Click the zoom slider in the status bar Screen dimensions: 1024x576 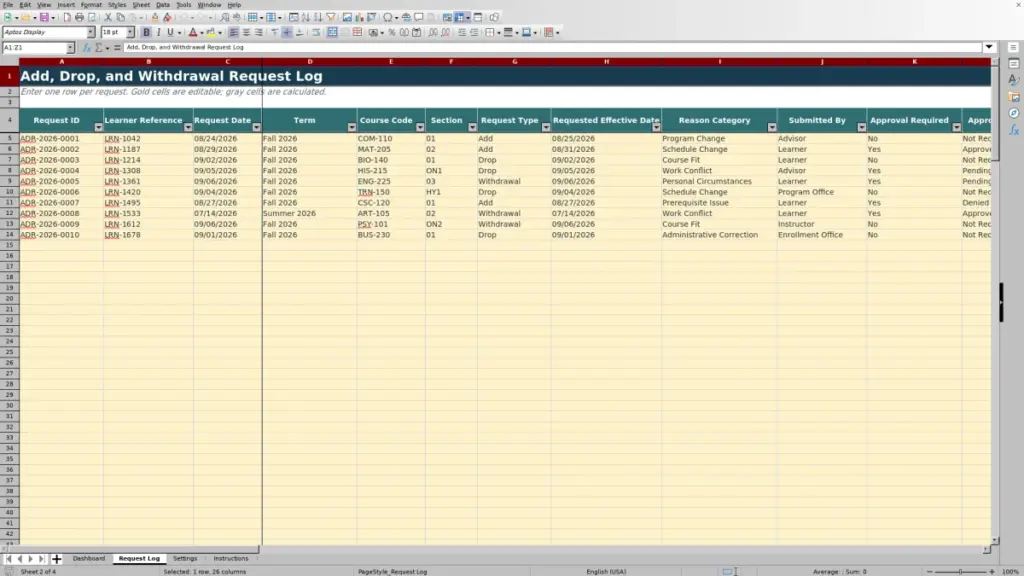pyautogui.click(x=960, y=571)
